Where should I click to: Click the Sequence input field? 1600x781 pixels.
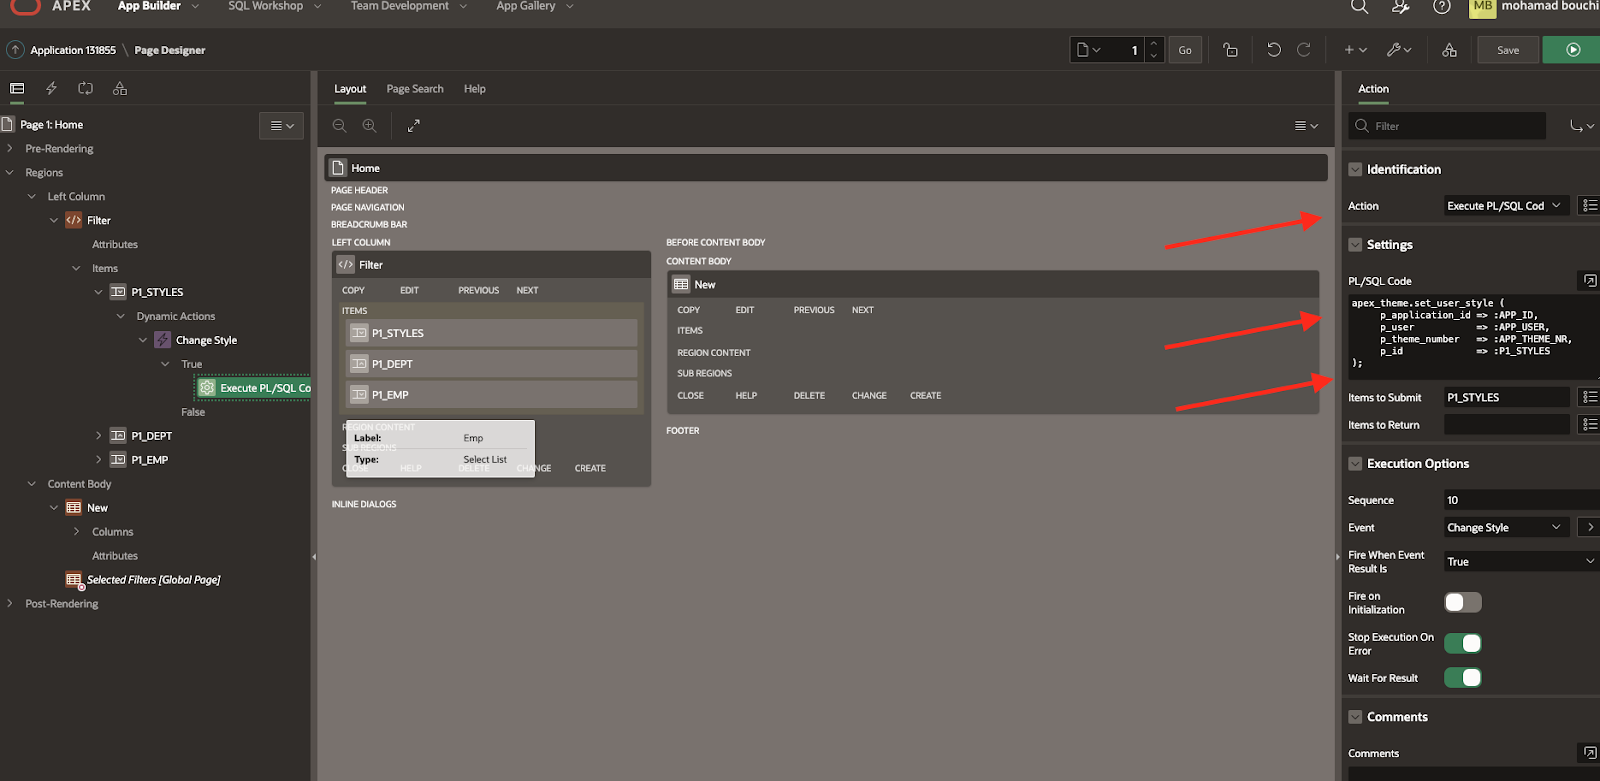click(x=1521, y=500)
